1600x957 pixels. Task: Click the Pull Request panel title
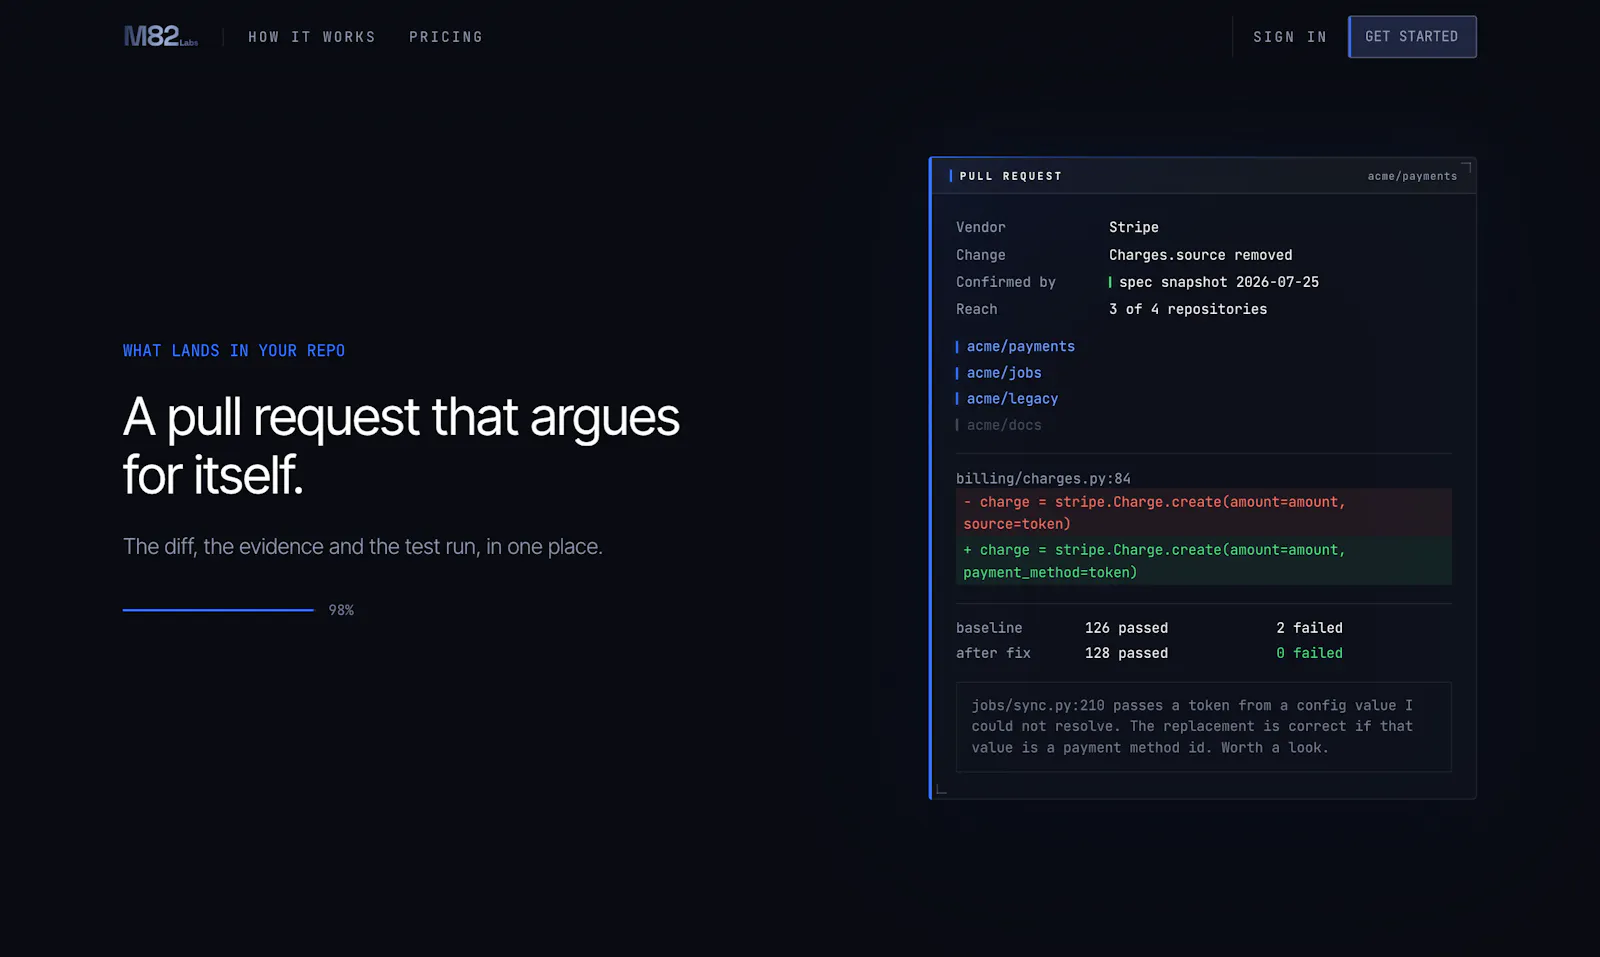pos(1010,176)
